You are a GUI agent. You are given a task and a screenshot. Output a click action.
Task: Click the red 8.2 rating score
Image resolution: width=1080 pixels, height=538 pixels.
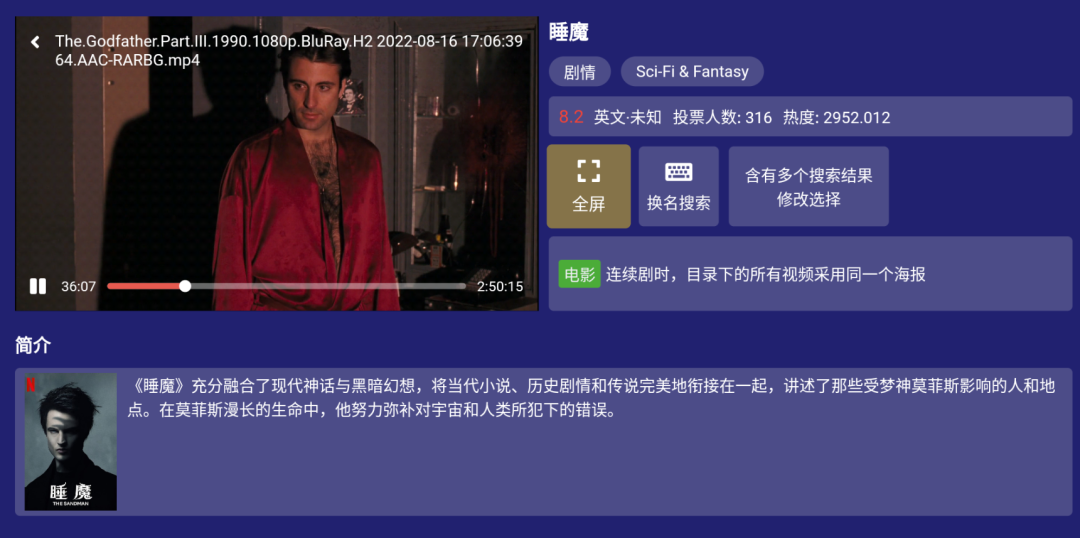[571, 117]
